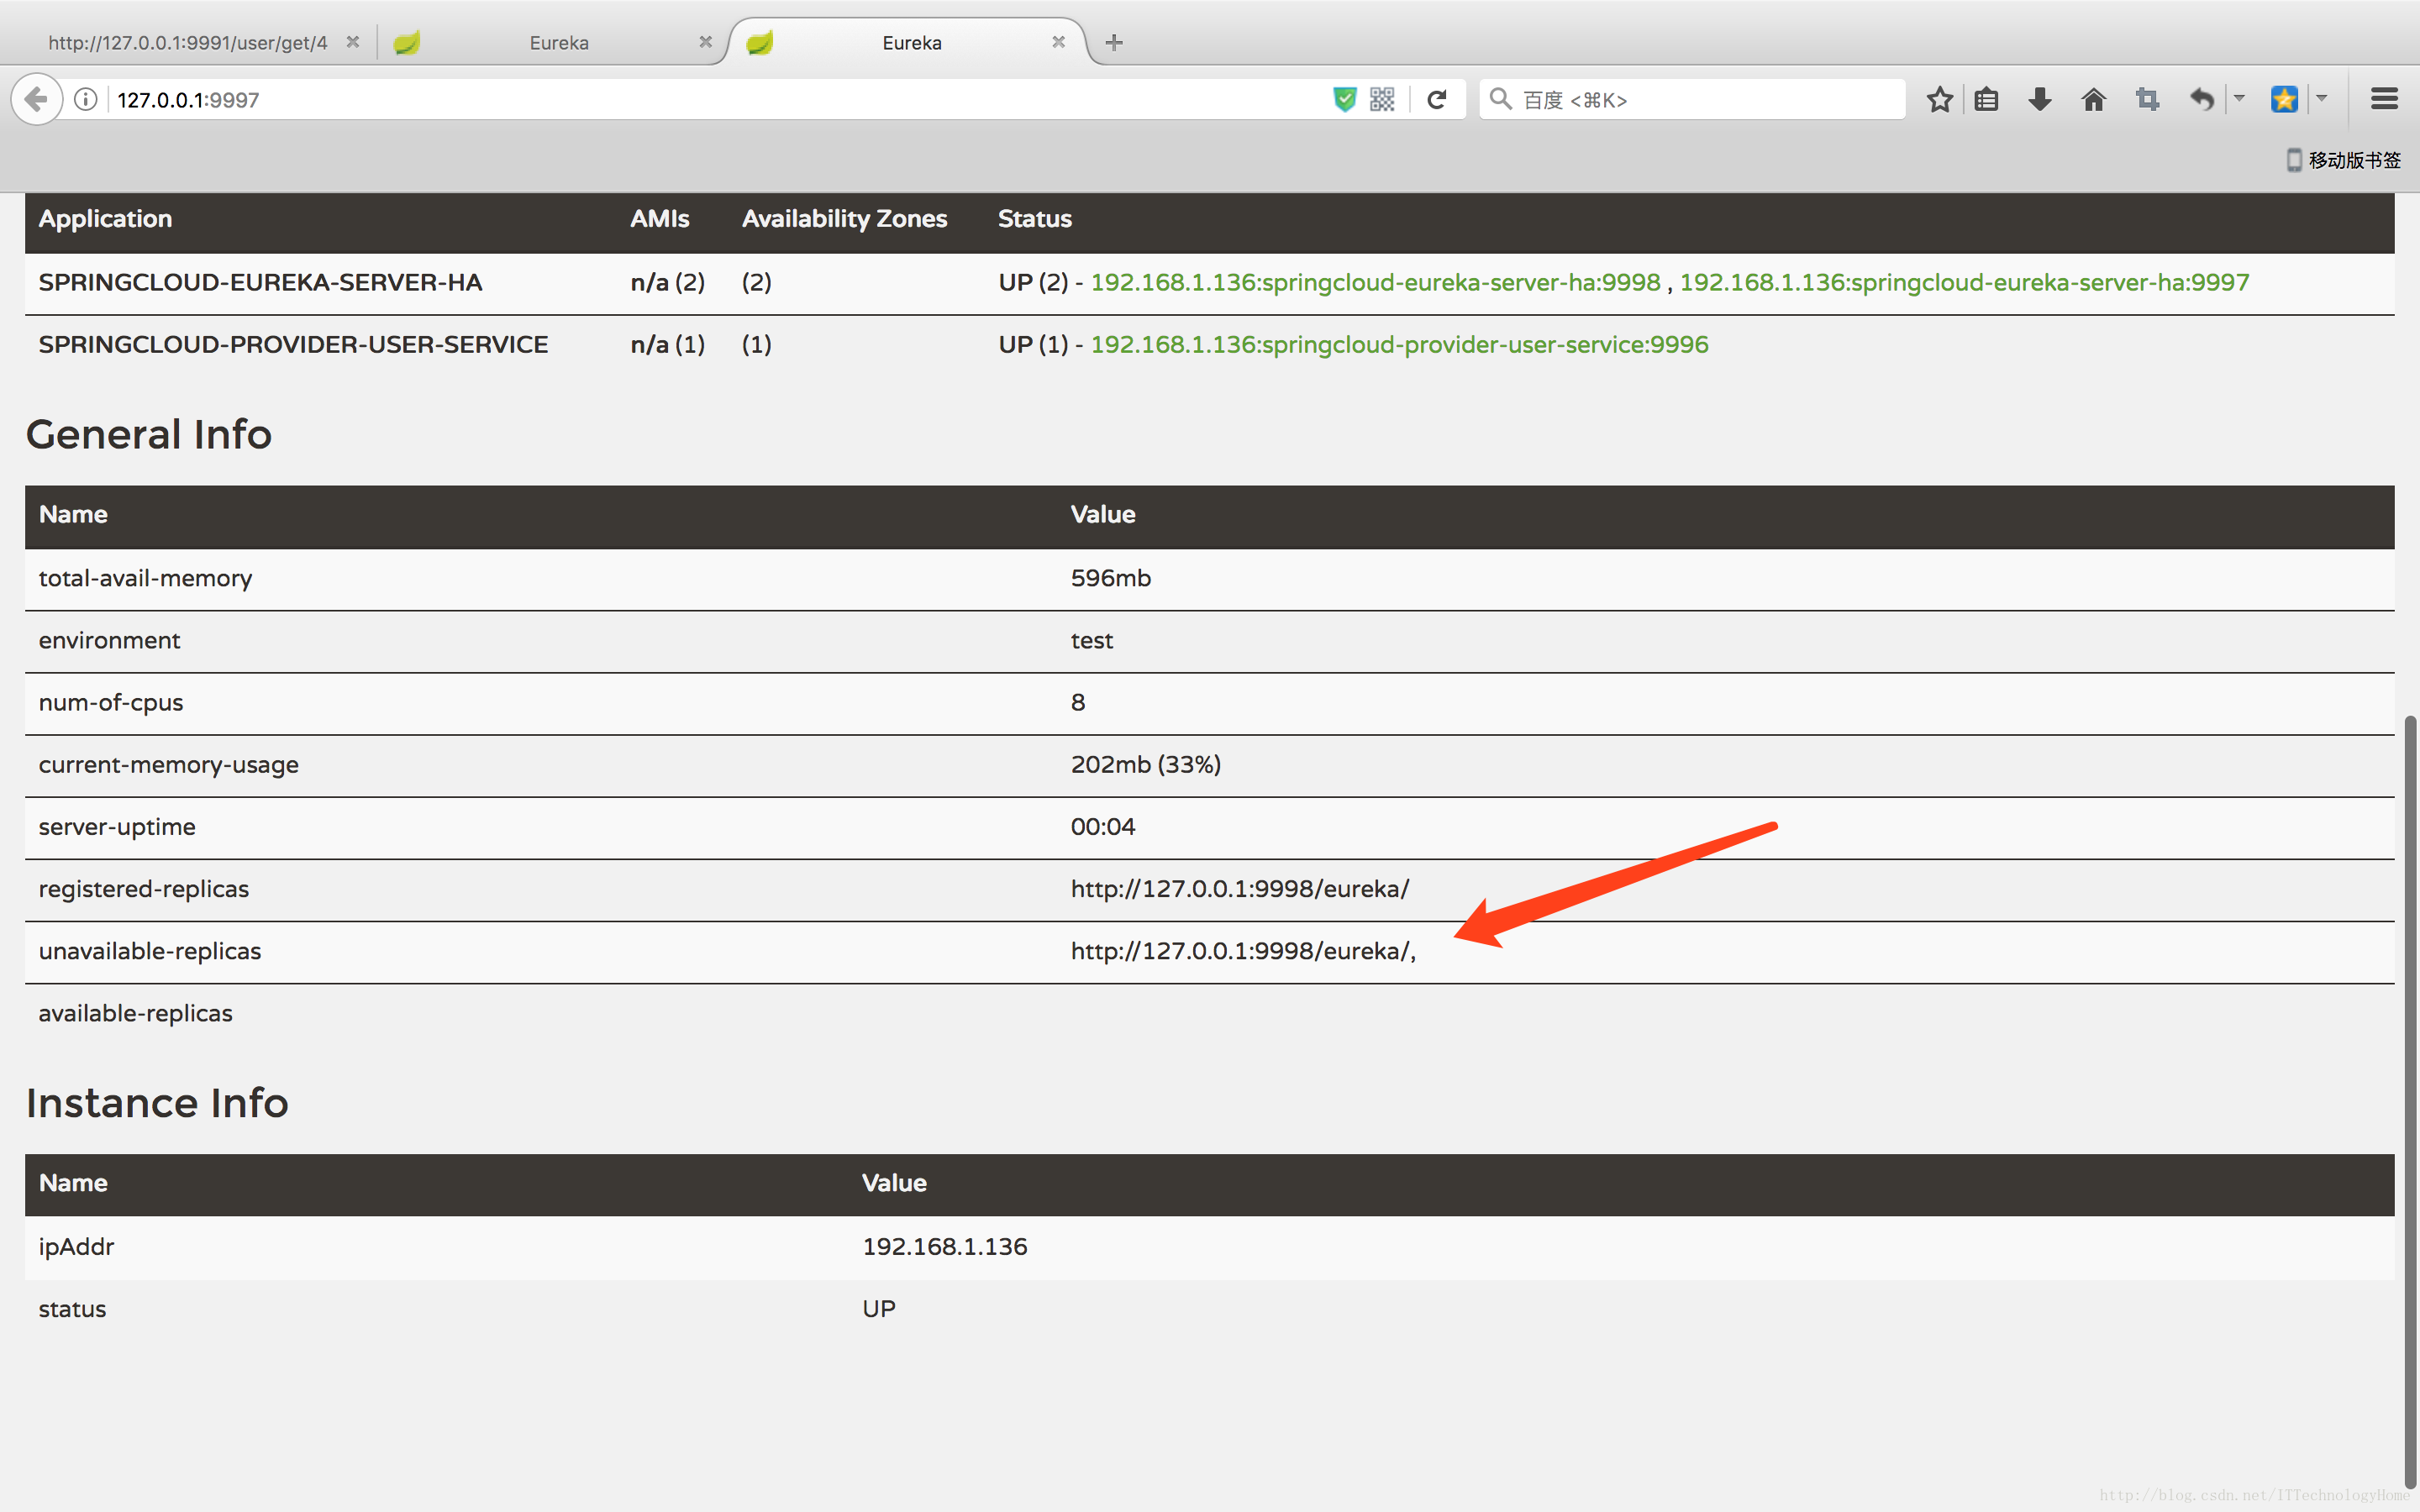Screen dimensions: 2420x1512
Task: Click the Availability Zones column header
Action: (x=844, y=219)
